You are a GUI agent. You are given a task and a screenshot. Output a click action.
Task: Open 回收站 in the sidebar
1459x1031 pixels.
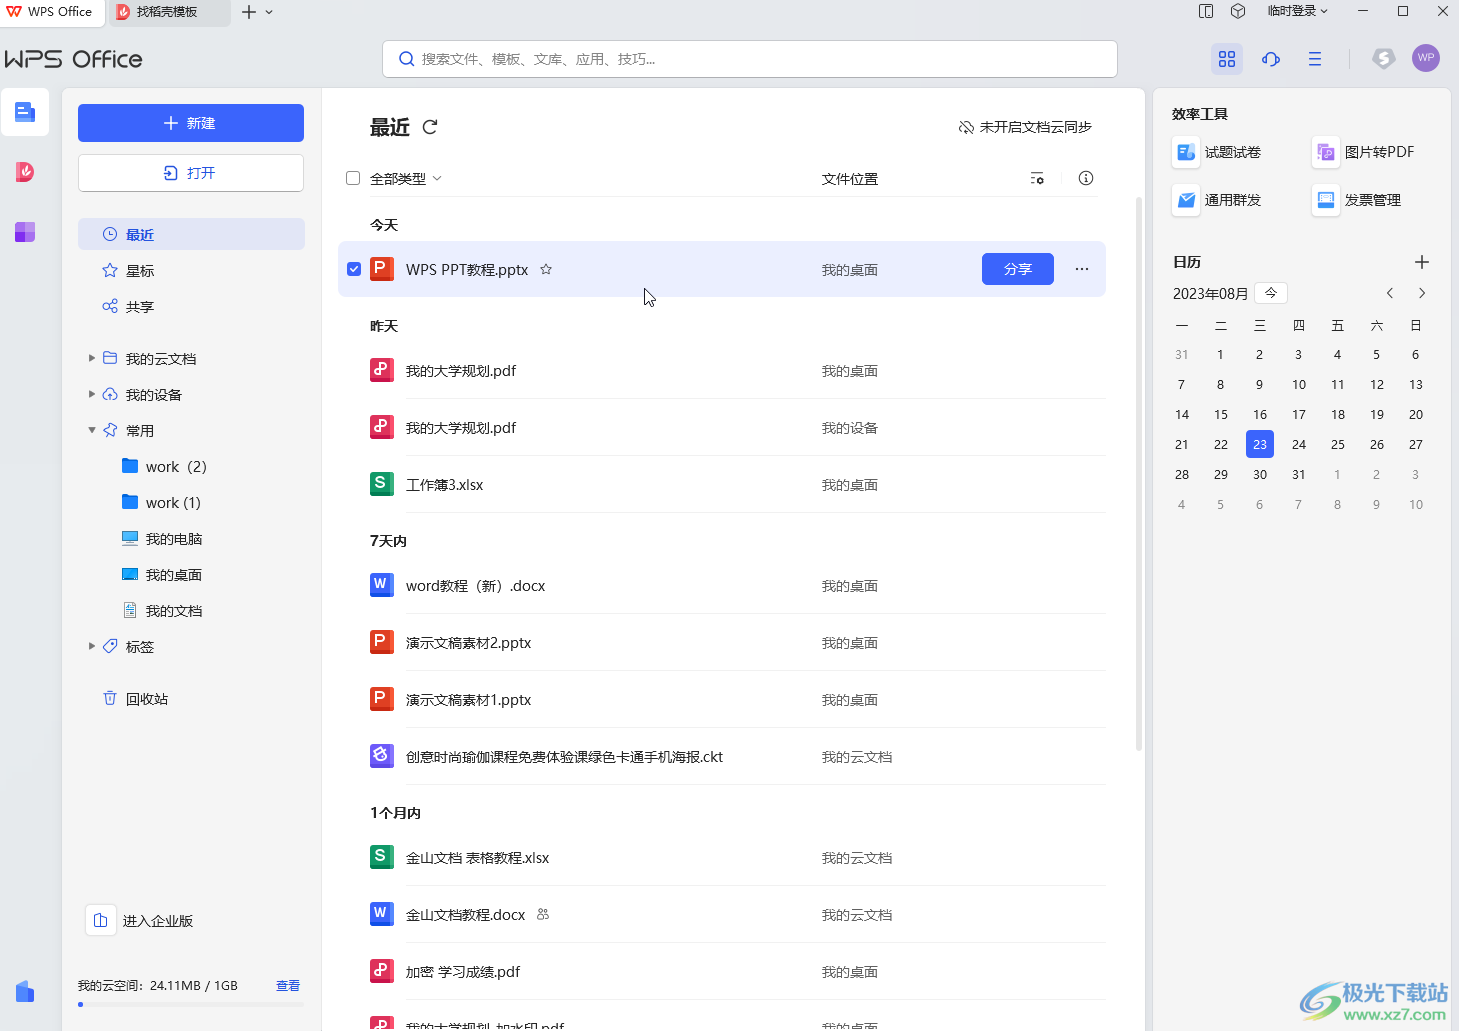tap(191, 698)
